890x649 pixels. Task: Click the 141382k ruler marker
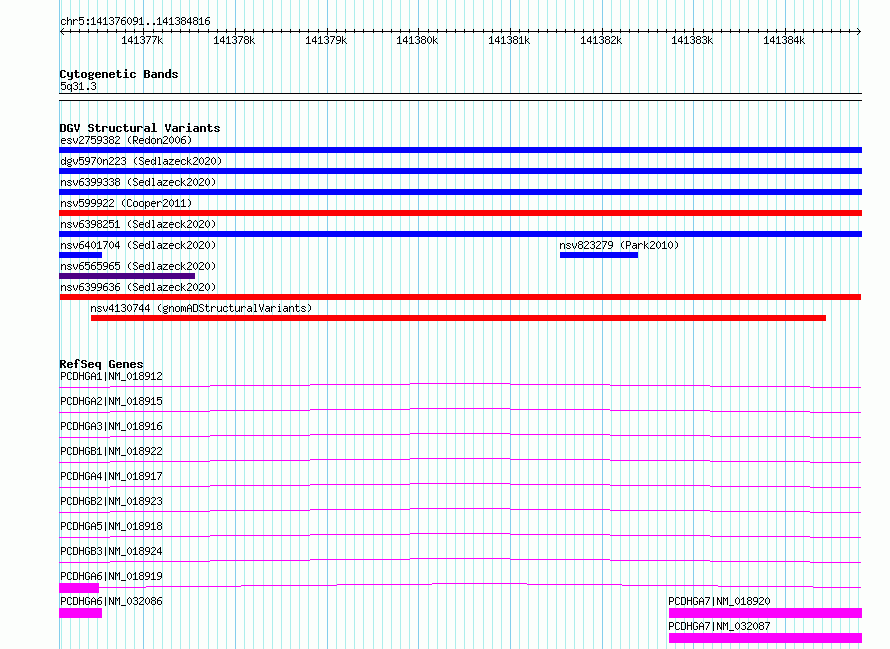coord(601,40)
